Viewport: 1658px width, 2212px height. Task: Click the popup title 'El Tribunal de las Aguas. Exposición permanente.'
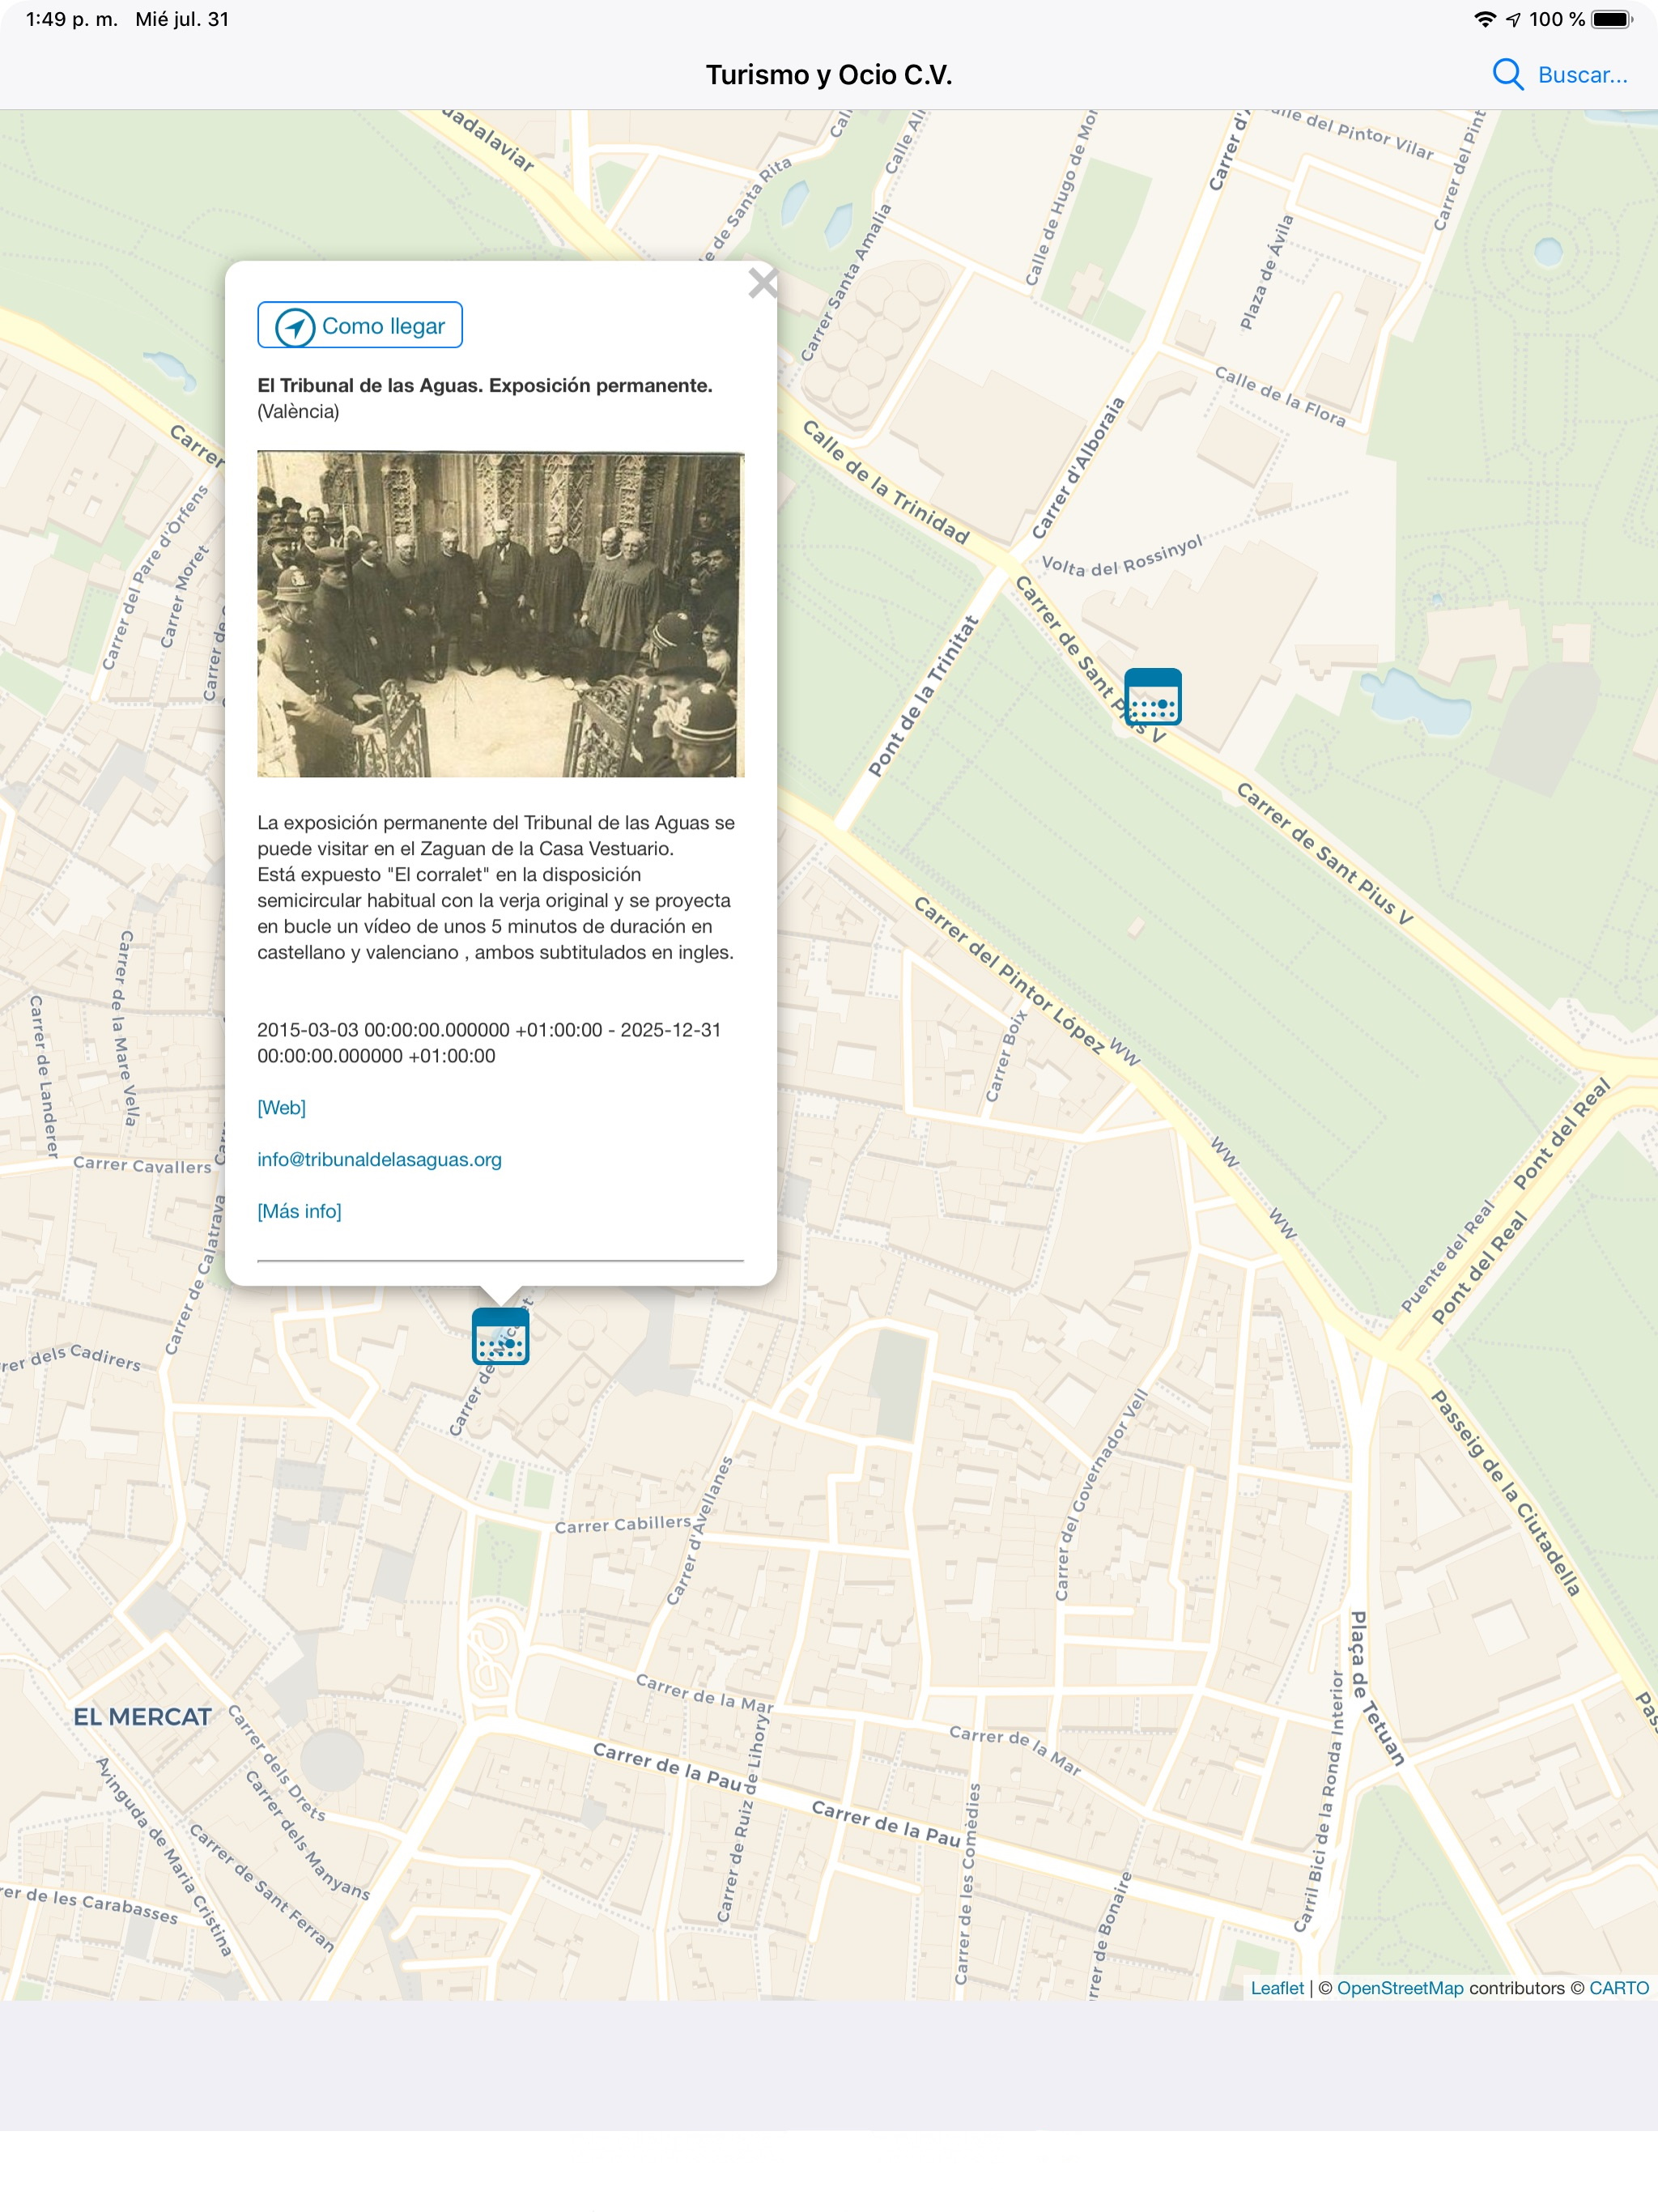point(485,385)
